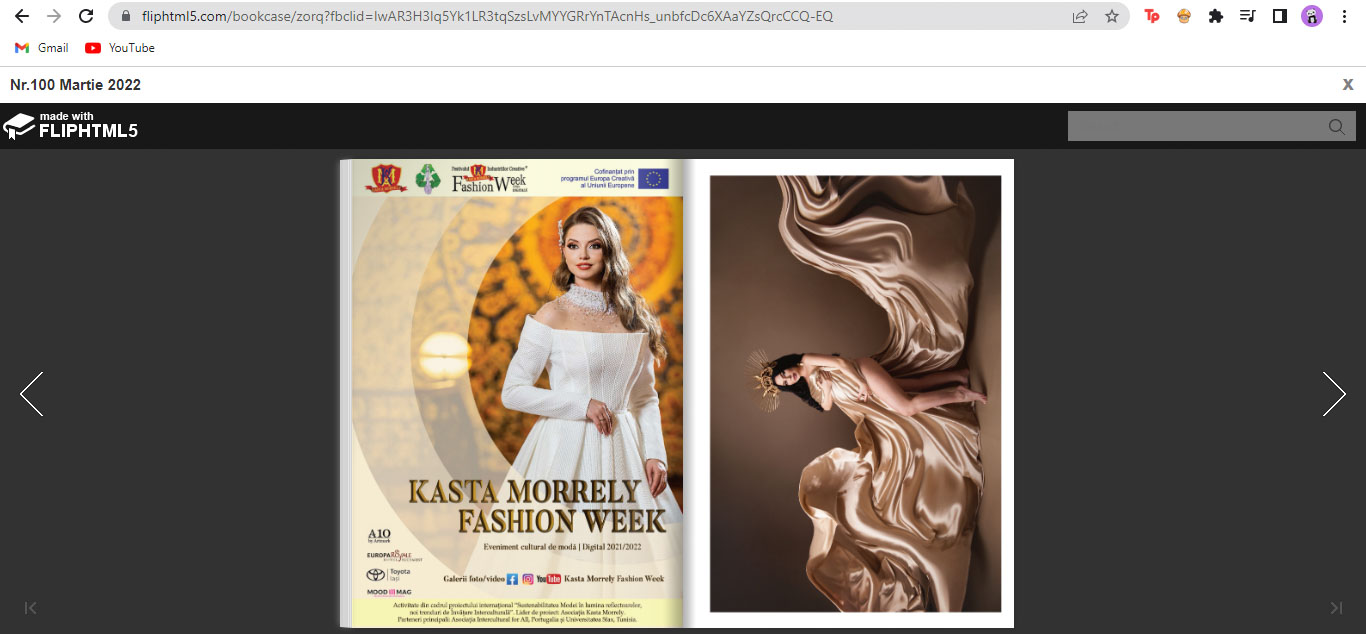
Task: Click the search magnifier icon
Action: (x=1337, y=127)
